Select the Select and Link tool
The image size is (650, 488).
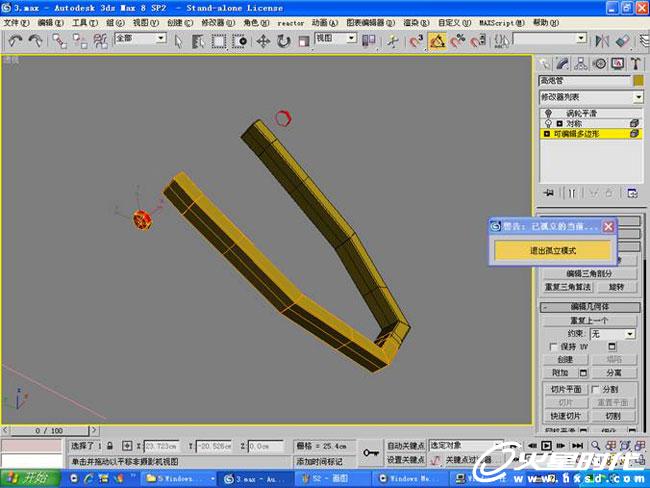point(59,41)
